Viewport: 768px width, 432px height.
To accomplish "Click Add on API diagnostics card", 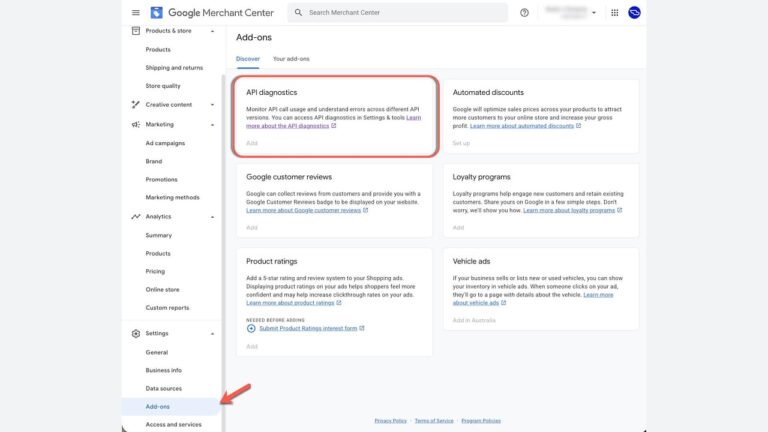I will 252,143.
